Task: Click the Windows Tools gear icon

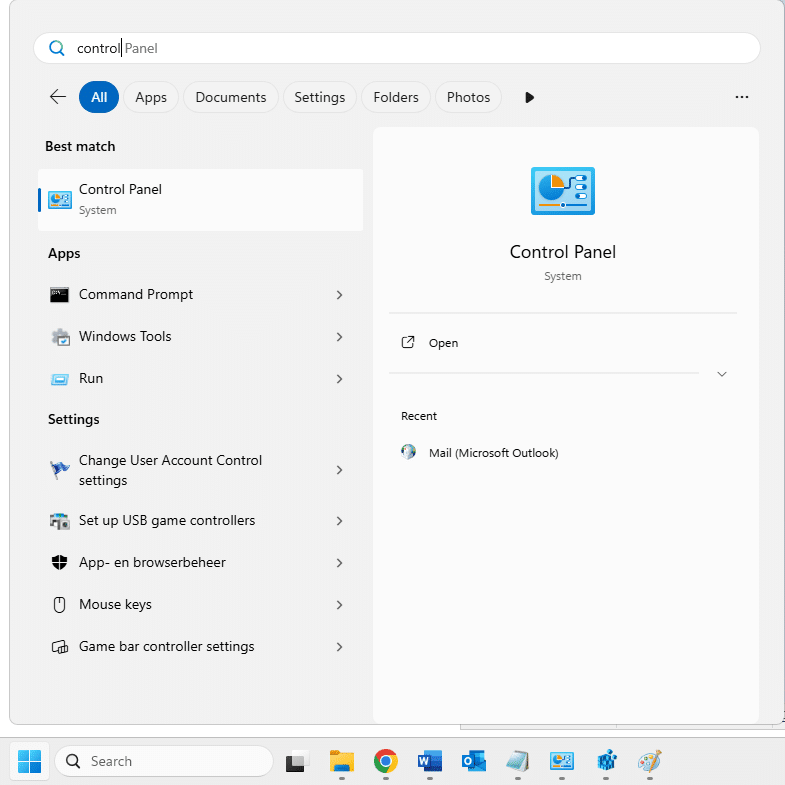Action: point(61,337)
